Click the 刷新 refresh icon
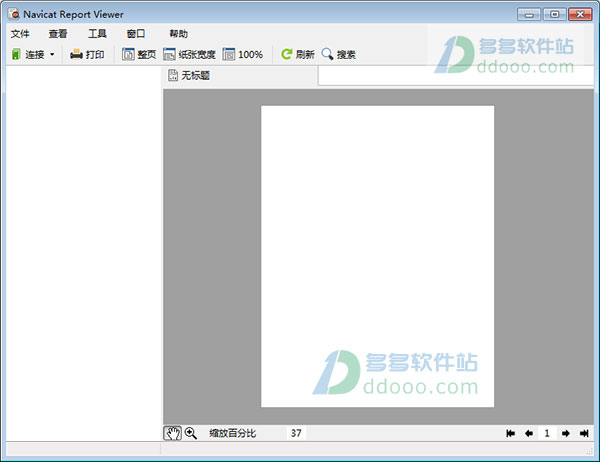Image resolution: width=600 pixels, height=462 pixels. (x=286, y=54)
